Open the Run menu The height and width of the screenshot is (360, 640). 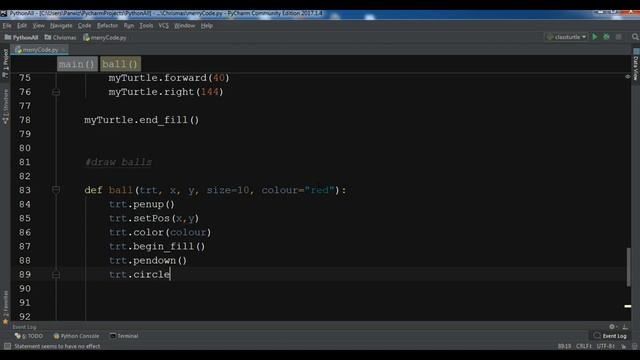point(129,25)
